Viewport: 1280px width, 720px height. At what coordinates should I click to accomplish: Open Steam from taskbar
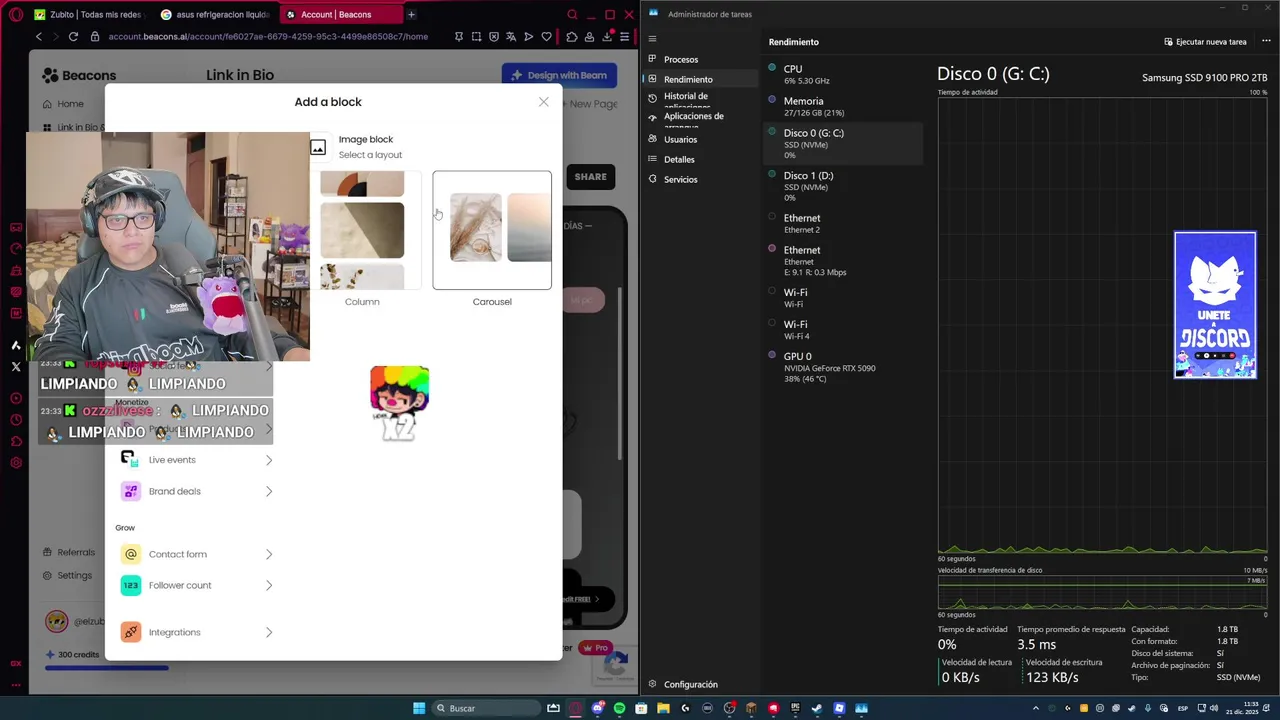point(817,709)
